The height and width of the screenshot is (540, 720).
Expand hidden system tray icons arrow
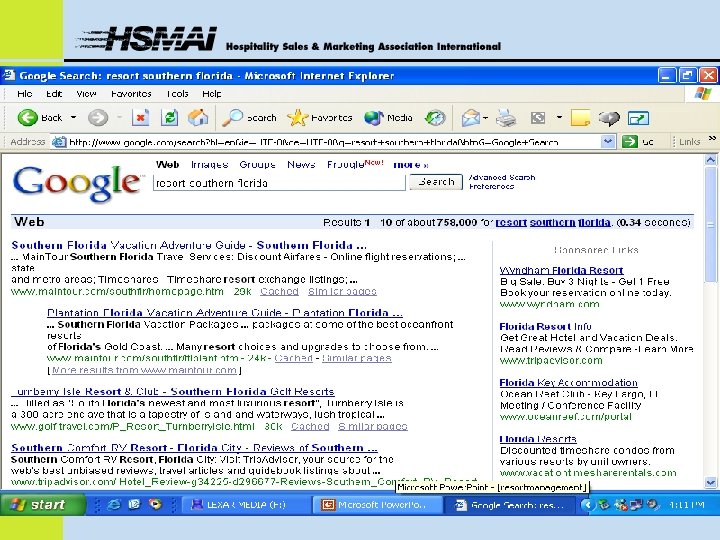coord(586,505)
